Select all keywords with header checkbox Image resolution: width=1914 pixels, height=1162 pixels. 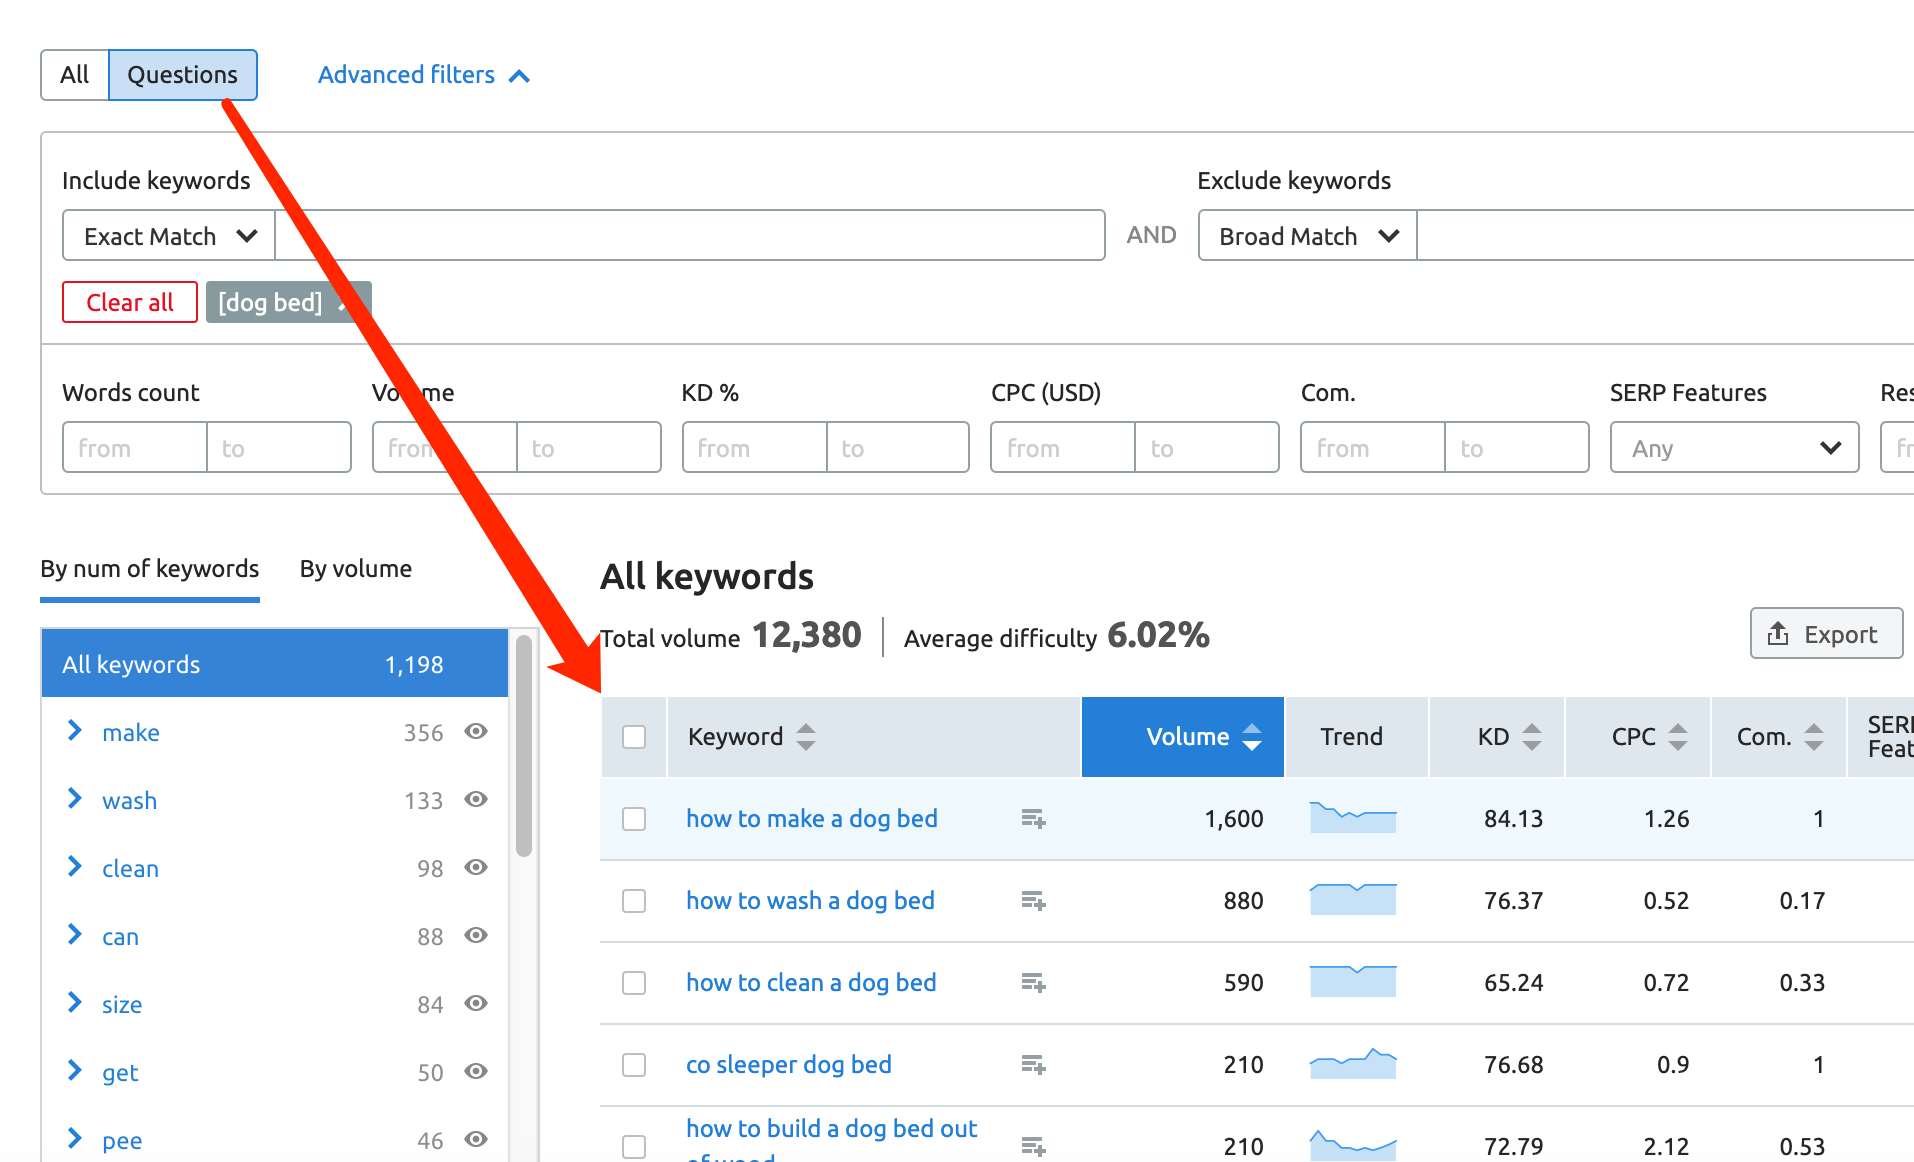pos(634,737)
